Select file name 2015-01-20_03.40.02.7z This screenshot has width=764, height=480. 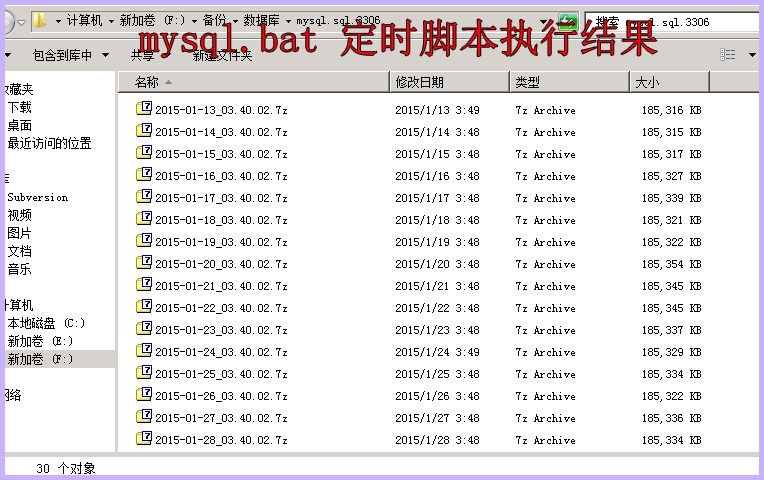[x=221, y=264]
